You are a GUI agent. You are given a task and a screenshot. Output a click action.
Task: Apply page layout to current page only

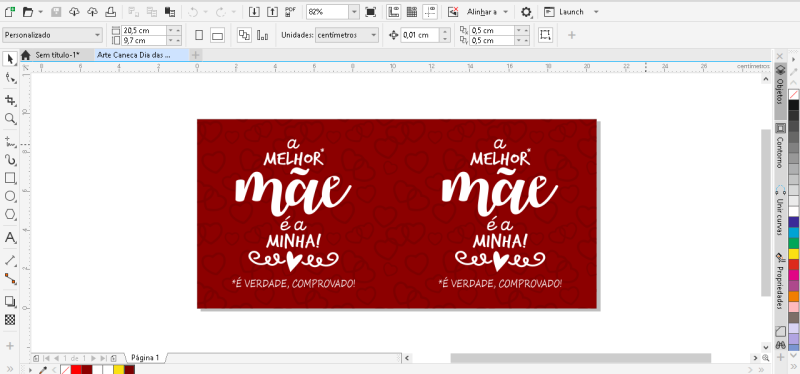pos(263,35)
